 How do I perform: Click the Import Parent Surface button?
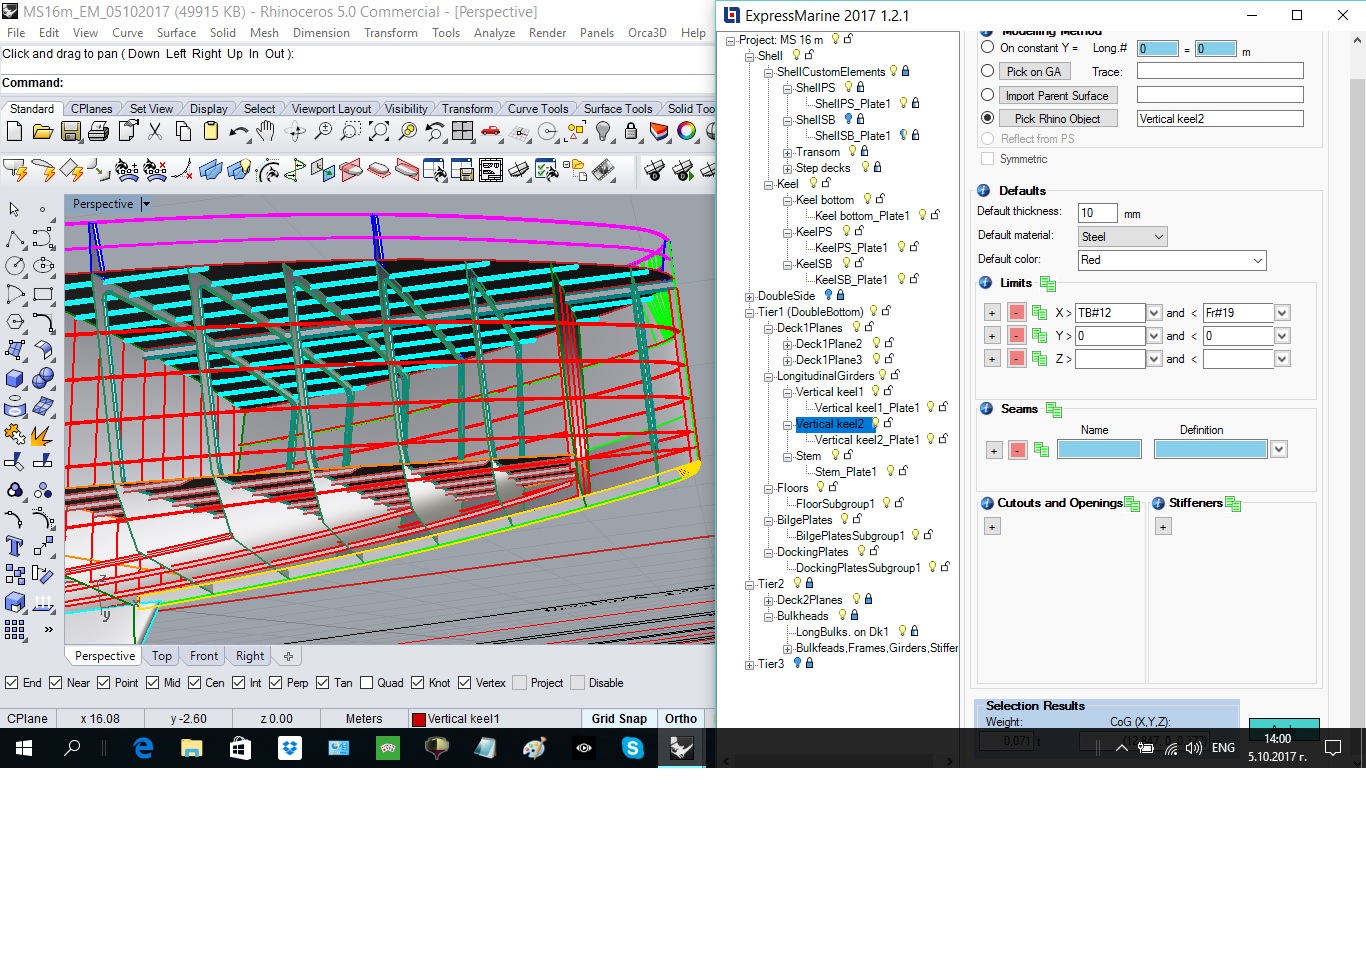[x=1057, y=95]
